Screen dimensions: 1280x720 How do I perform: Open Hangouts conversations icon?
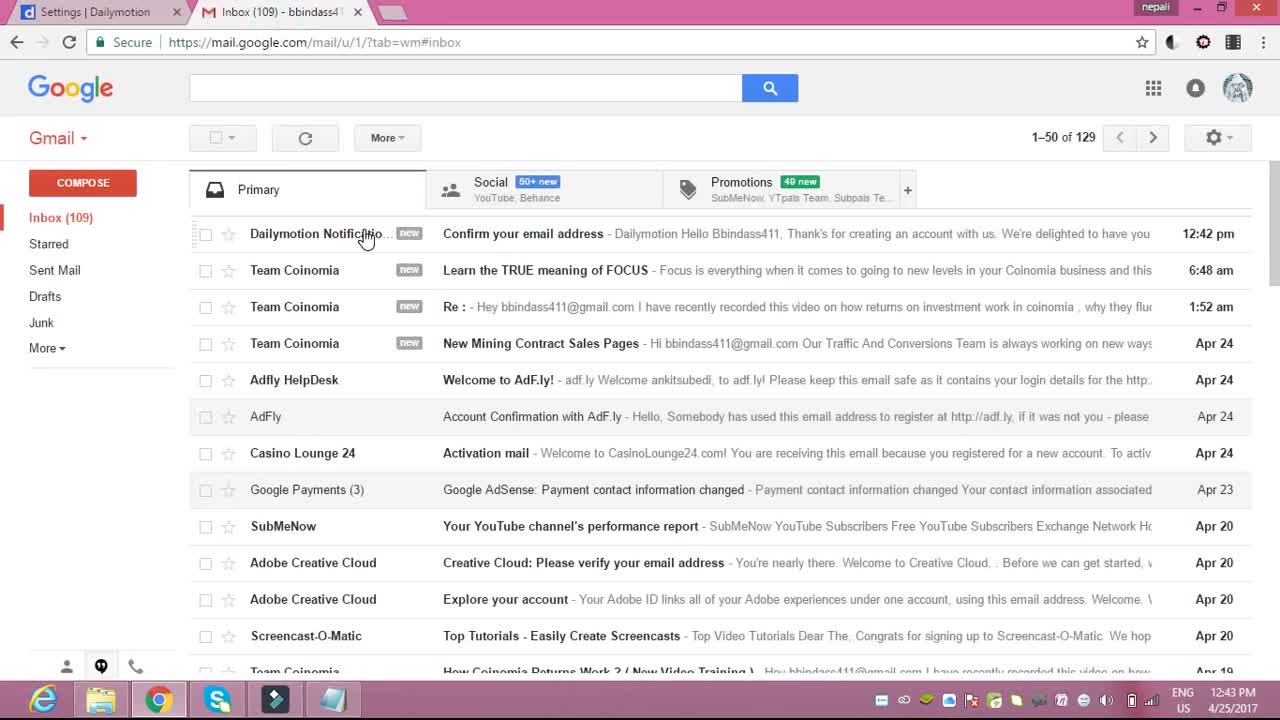101,666
